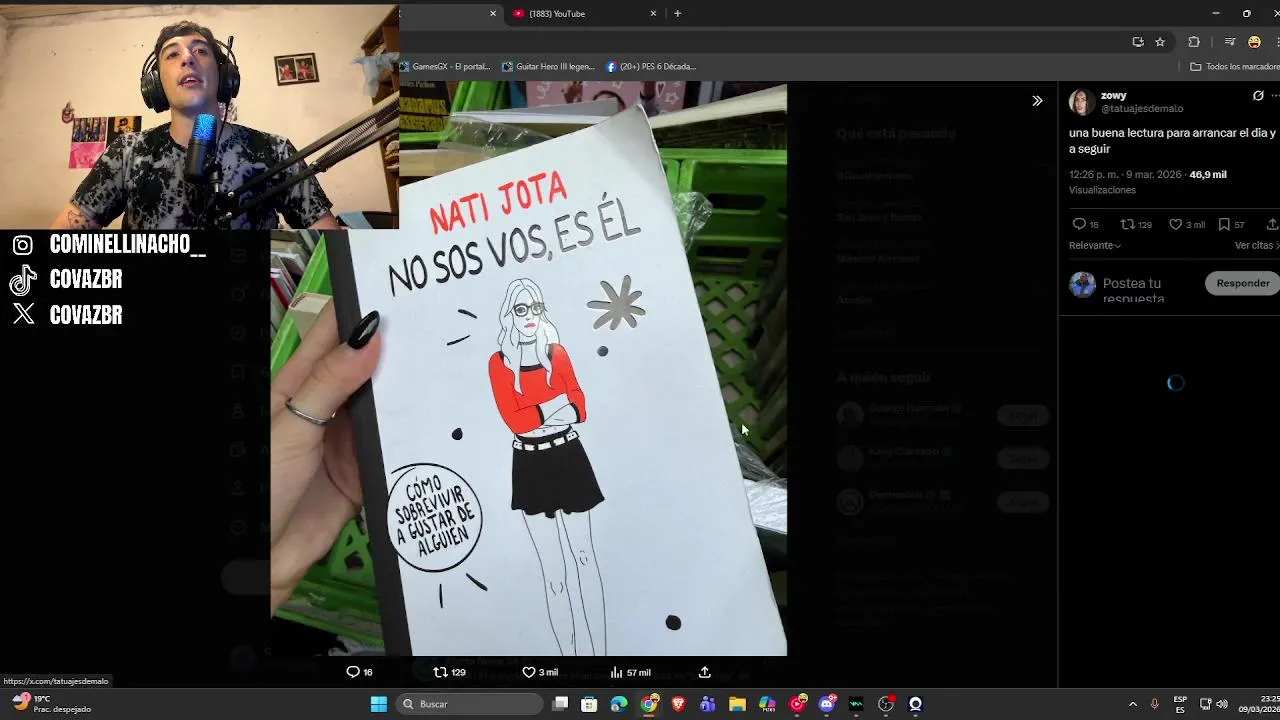
Task: Open Microsoft Store from taskbar
Action: [x=589, y=704]
